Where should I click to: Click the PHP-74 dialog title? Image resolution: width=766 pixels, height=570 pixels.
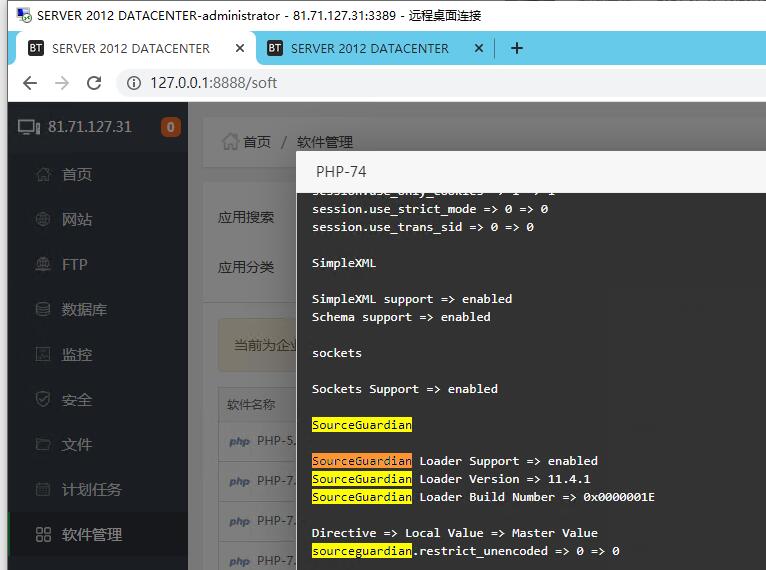[x=341, y=172]
